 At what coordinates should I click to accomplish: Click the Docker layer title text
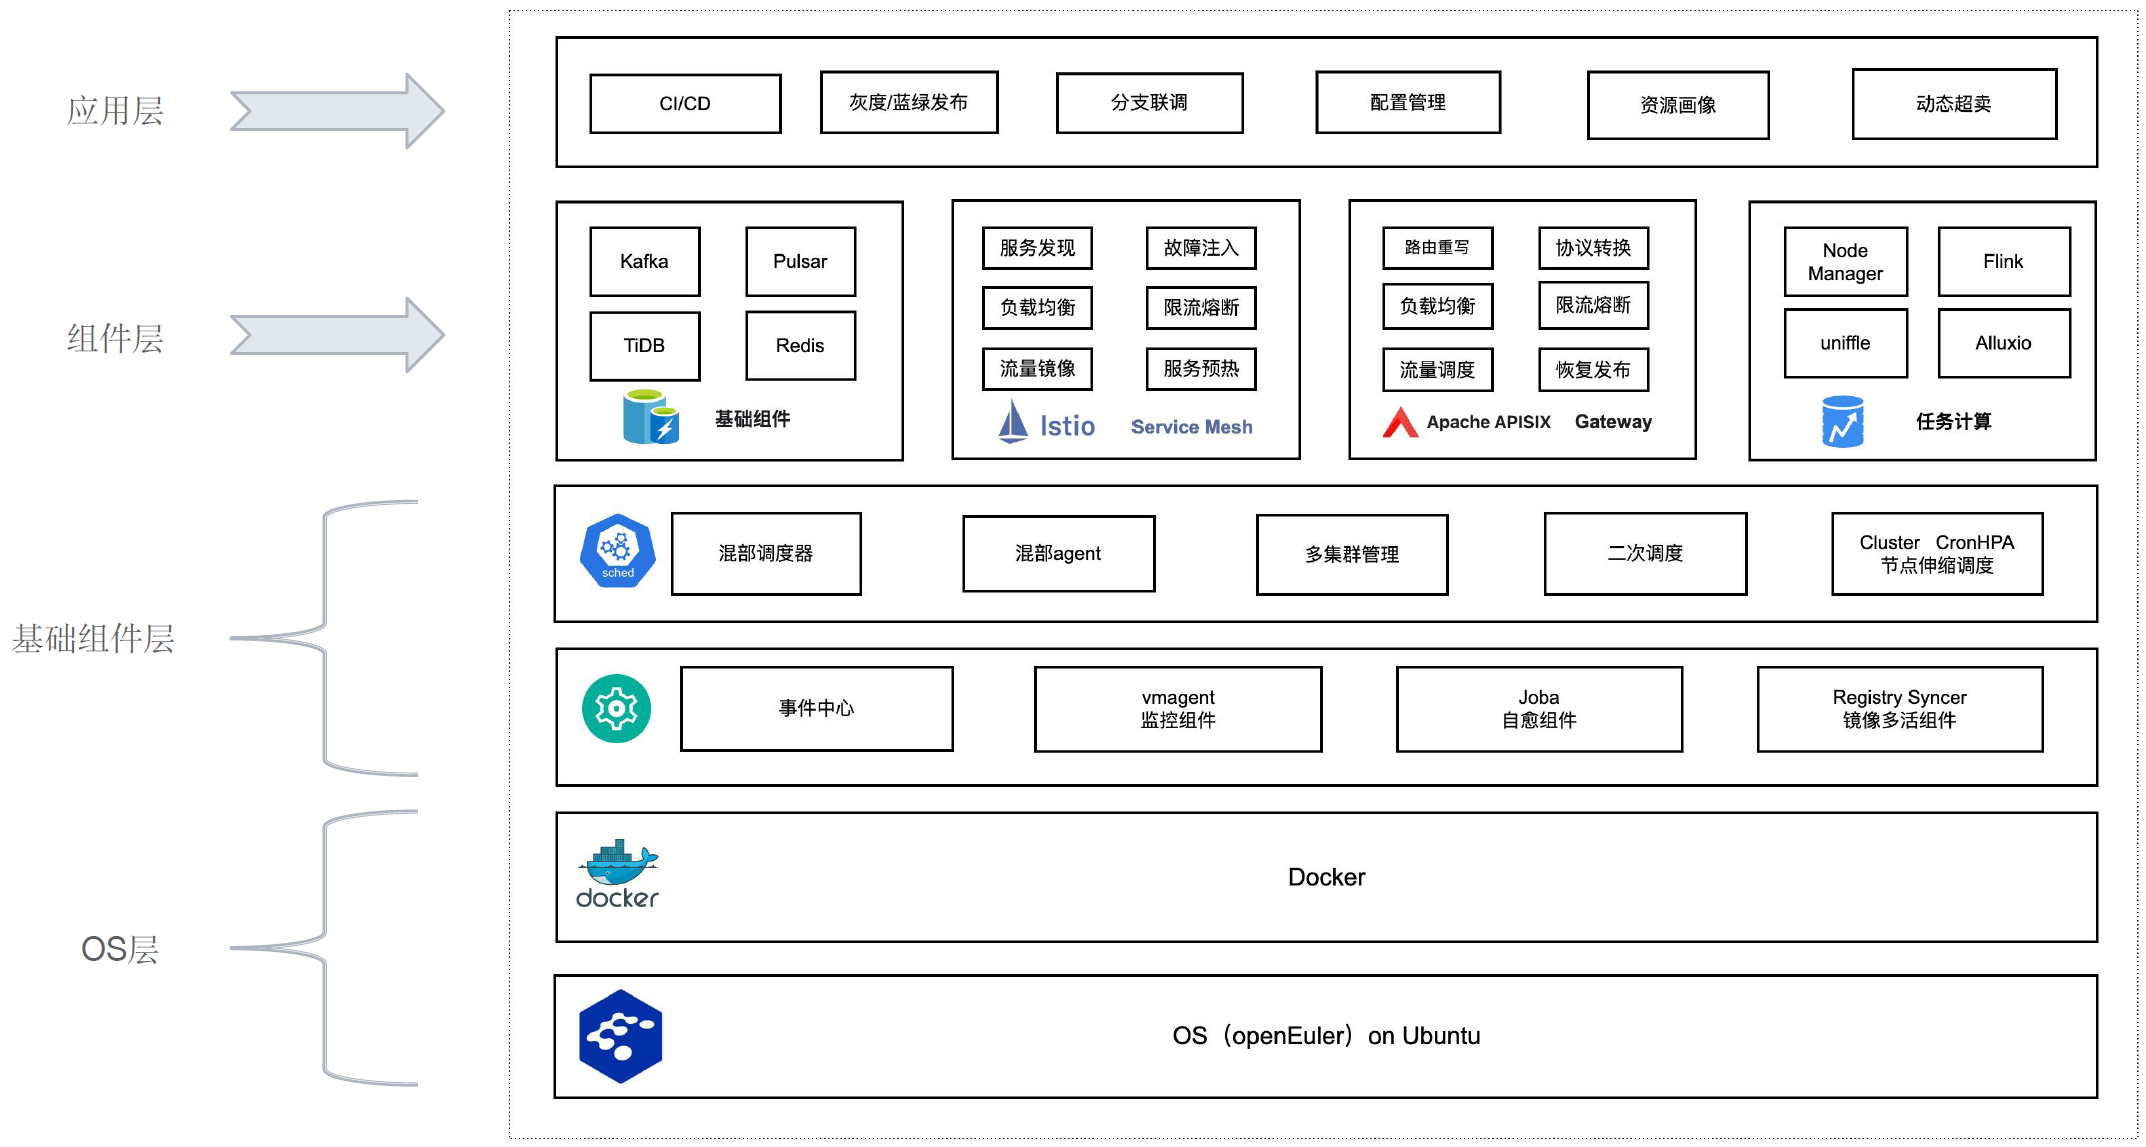click(x=1326, y=878)
